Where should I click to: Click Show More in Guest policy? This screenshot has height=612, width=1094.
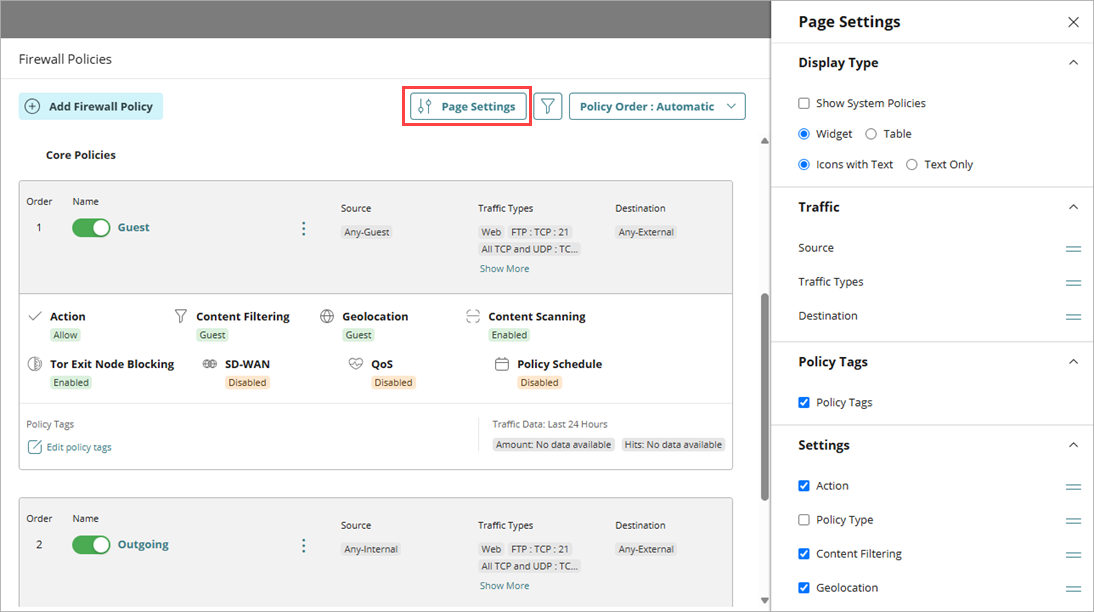pos(504,269)
